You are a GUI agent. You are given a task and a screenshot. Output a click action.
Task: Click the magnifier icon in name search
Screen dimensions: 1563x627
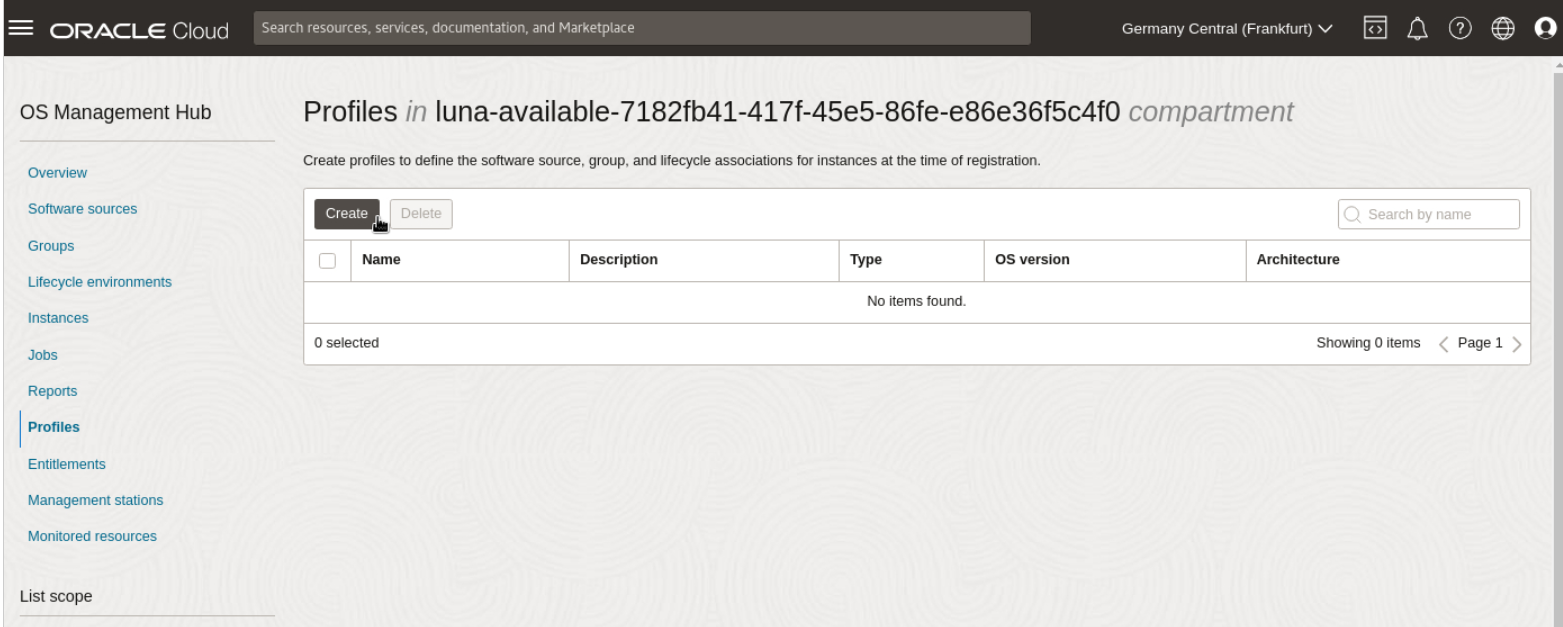tap(1353, 214)
